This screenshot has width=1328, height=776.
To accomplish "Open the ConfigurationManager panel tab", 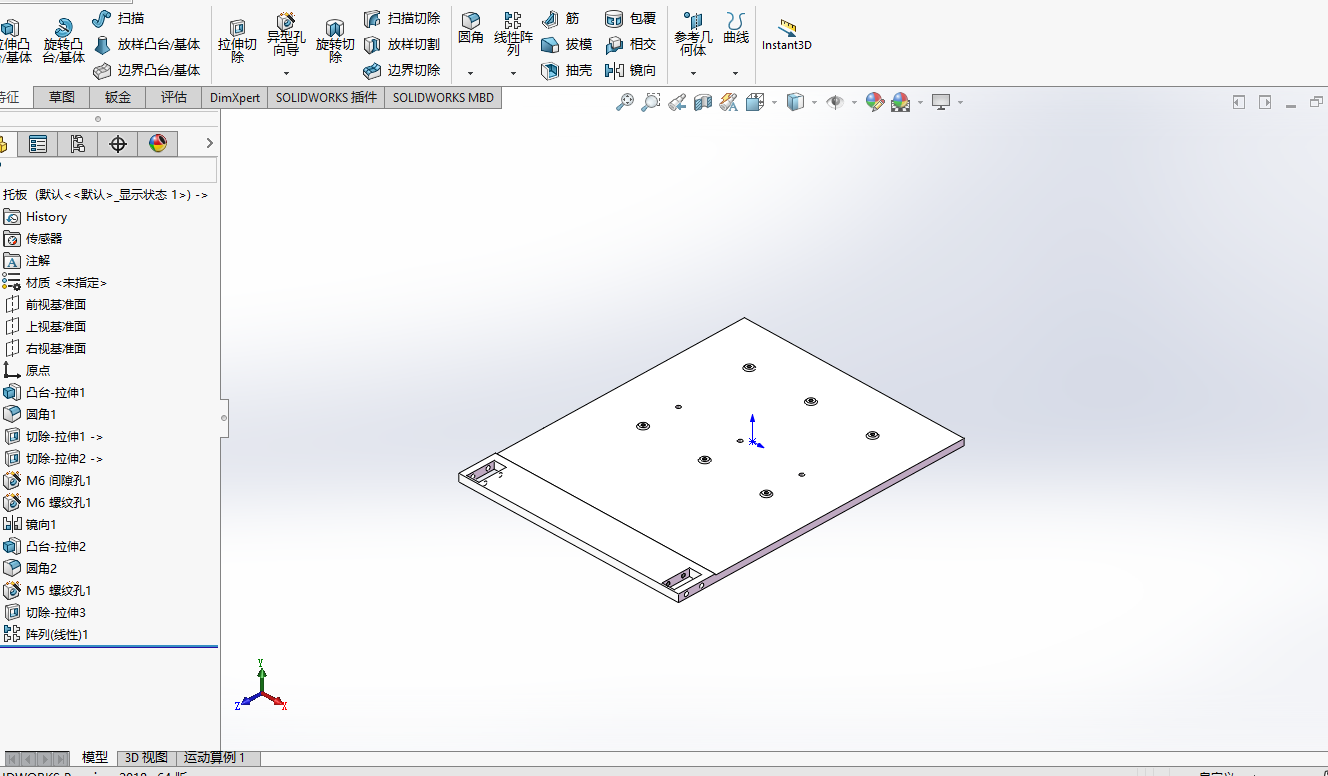I will click(x=78, y=144).
